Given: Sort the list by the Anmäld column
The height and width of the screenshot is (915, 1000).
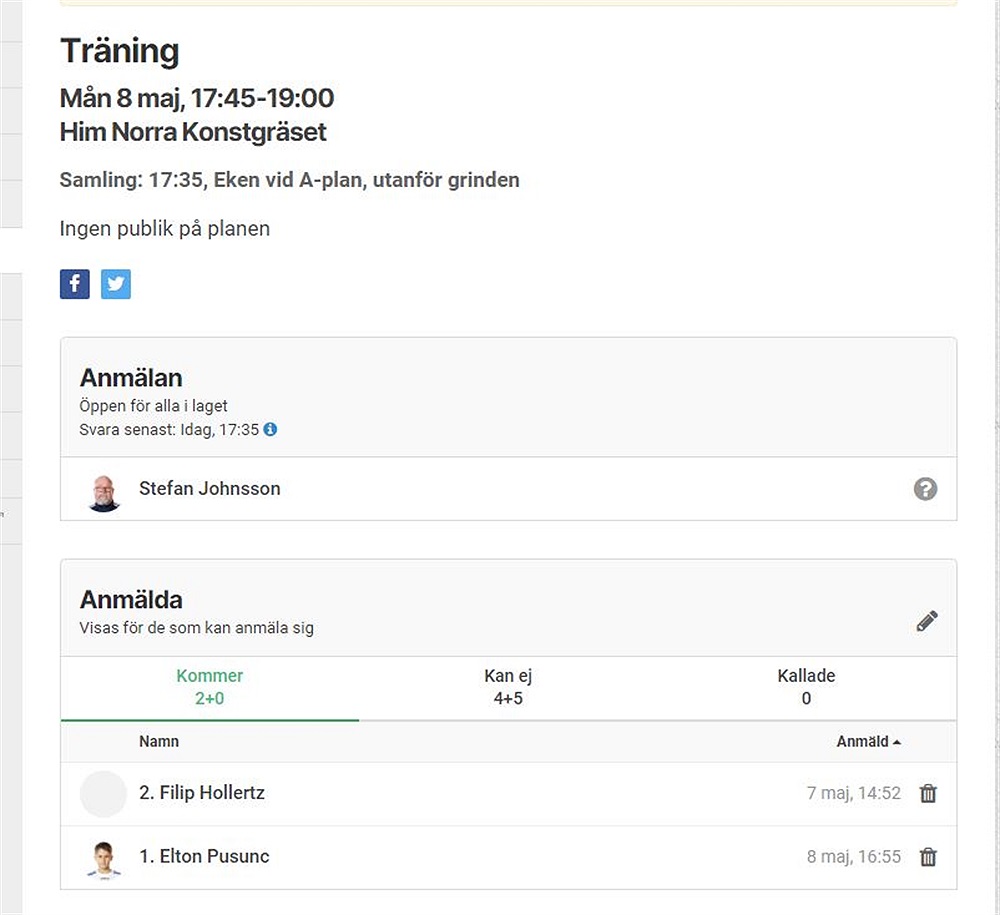Looking at the screenshot, I should 868,742.
